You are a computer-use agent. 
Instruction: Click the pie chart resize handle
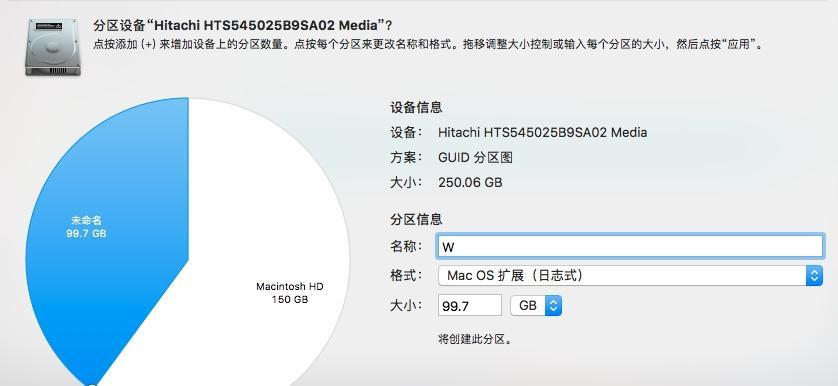(92, 384)
